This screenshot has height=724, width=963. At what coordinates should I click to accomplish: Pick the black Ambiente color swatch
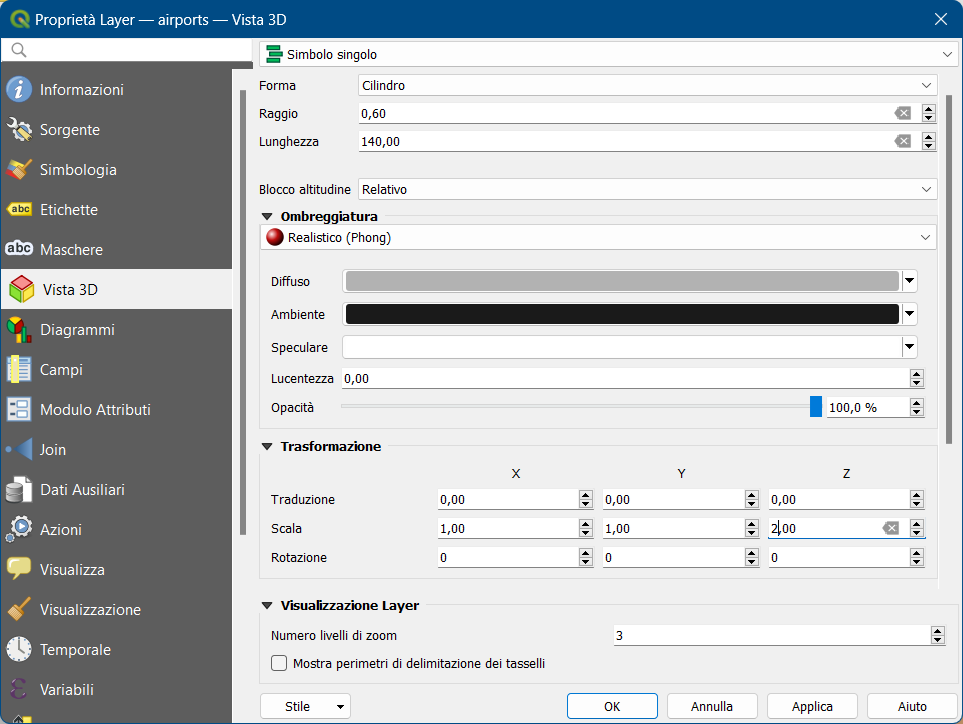coord(622,314)
